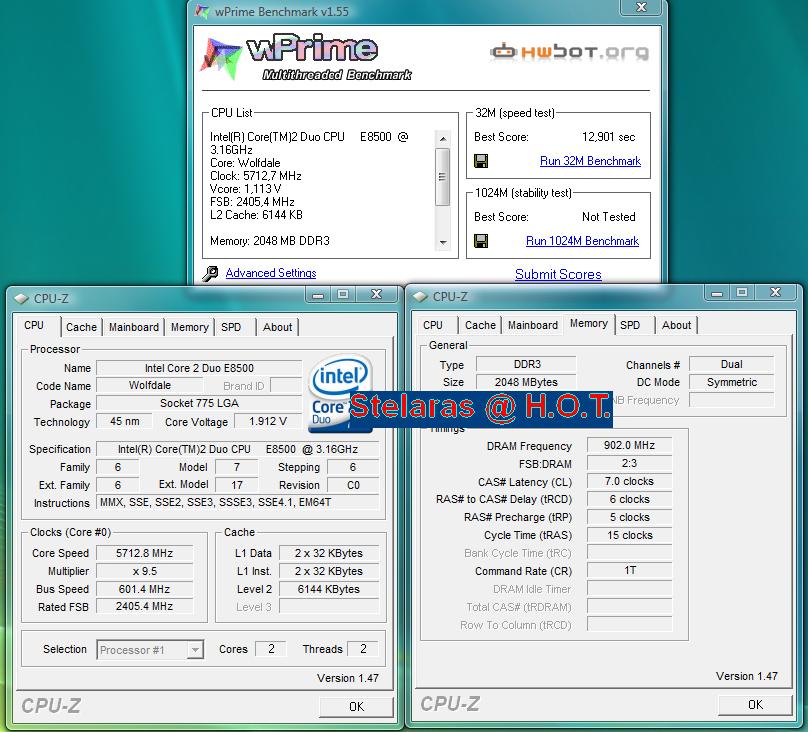This screenshot has height=732, width=808.
Task: Open About tab in right CPU-Z window
Action: (676, 325)
